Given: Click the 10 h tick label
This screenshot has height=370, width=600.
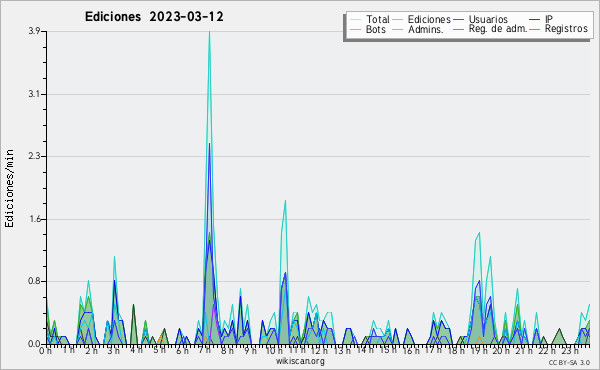Looking at the screenshot, I should [273, 350].
